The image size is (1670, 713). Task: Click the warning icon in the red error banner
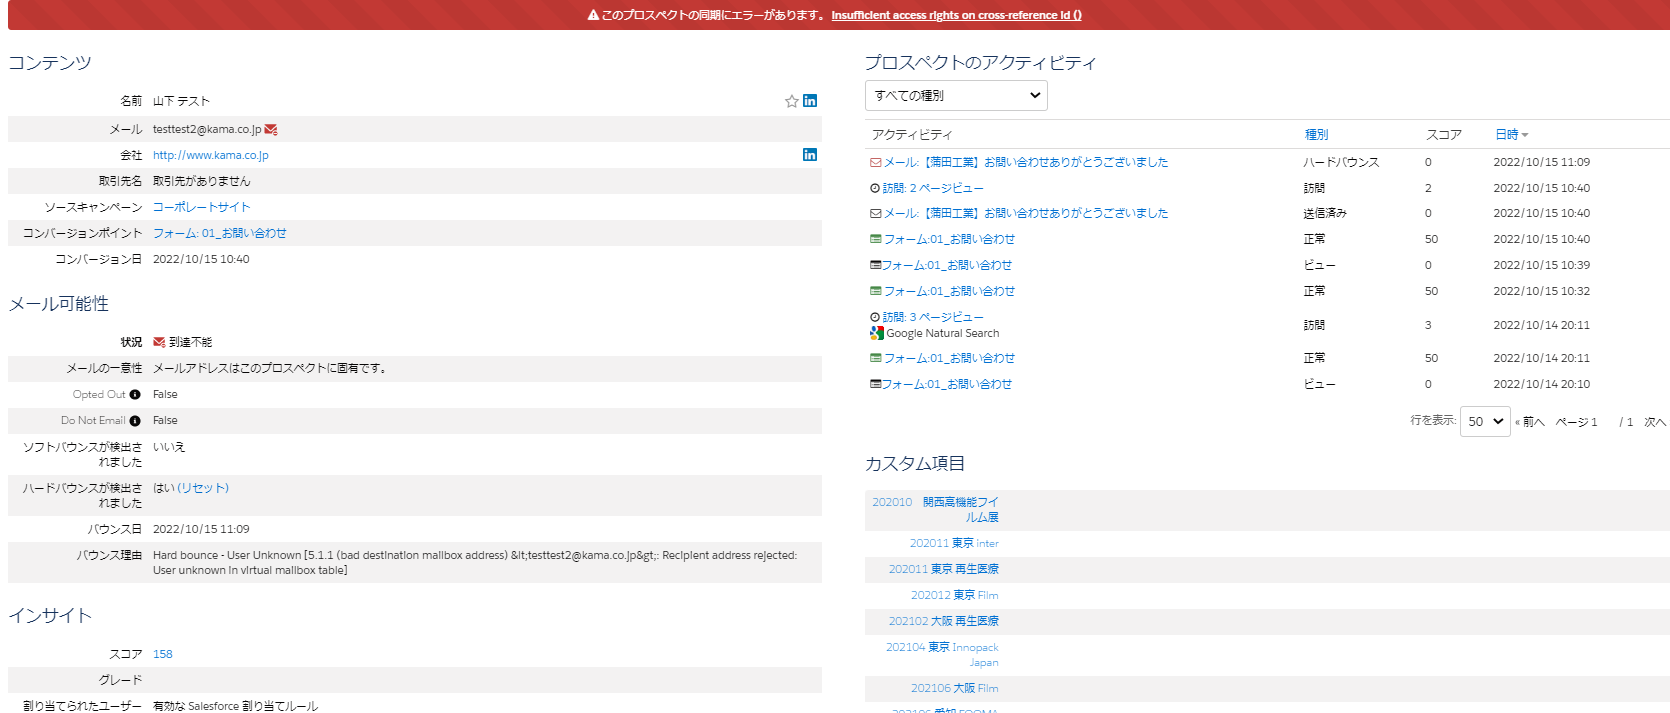tap(593, 15)
